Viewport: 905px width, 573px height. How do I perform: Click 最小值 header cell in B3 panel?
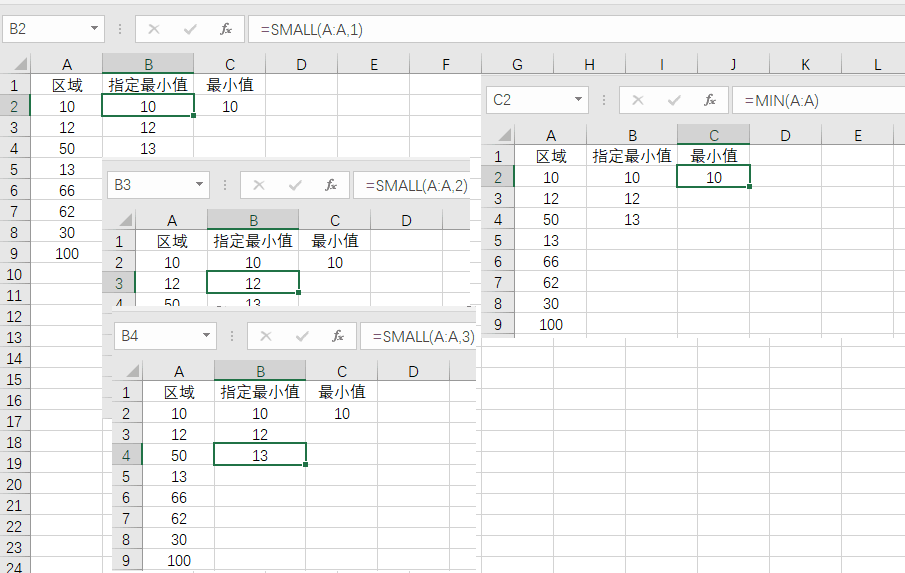tap(335, 241)
